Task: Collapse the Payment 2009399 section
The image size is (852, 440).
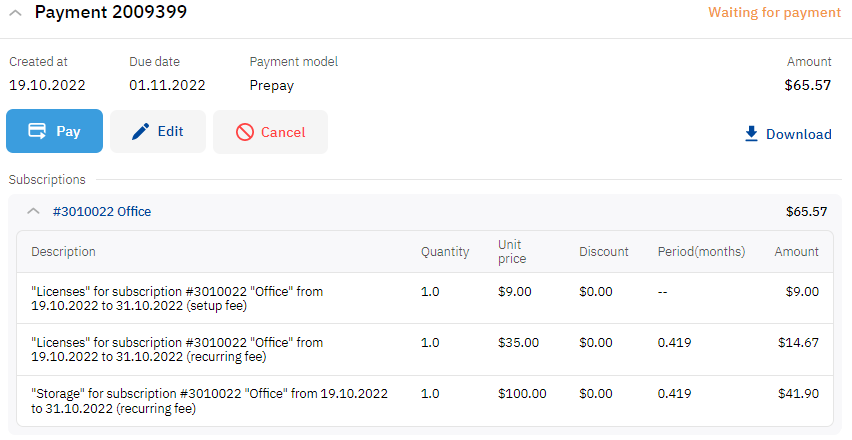Action: click(16, 12)
